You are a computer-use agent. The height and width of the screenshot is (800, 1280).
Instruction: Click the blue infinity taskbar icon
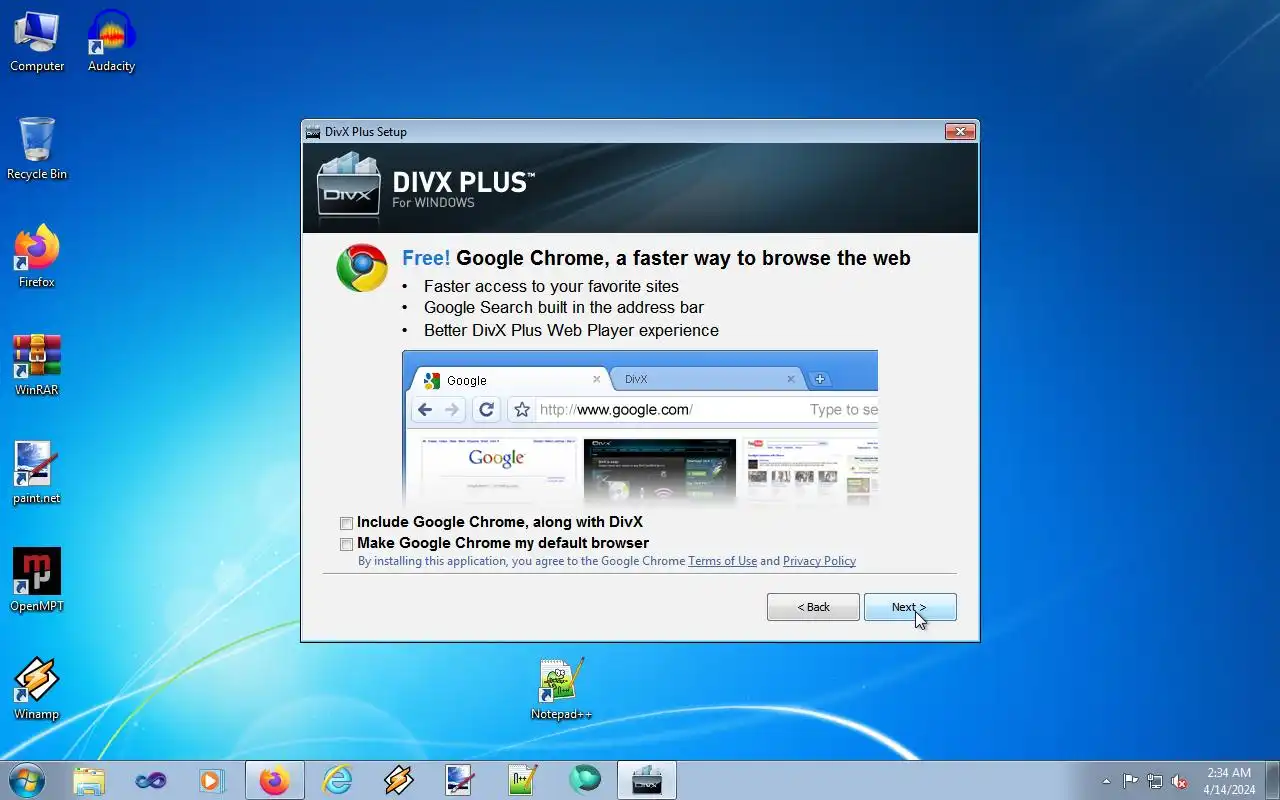151,780
